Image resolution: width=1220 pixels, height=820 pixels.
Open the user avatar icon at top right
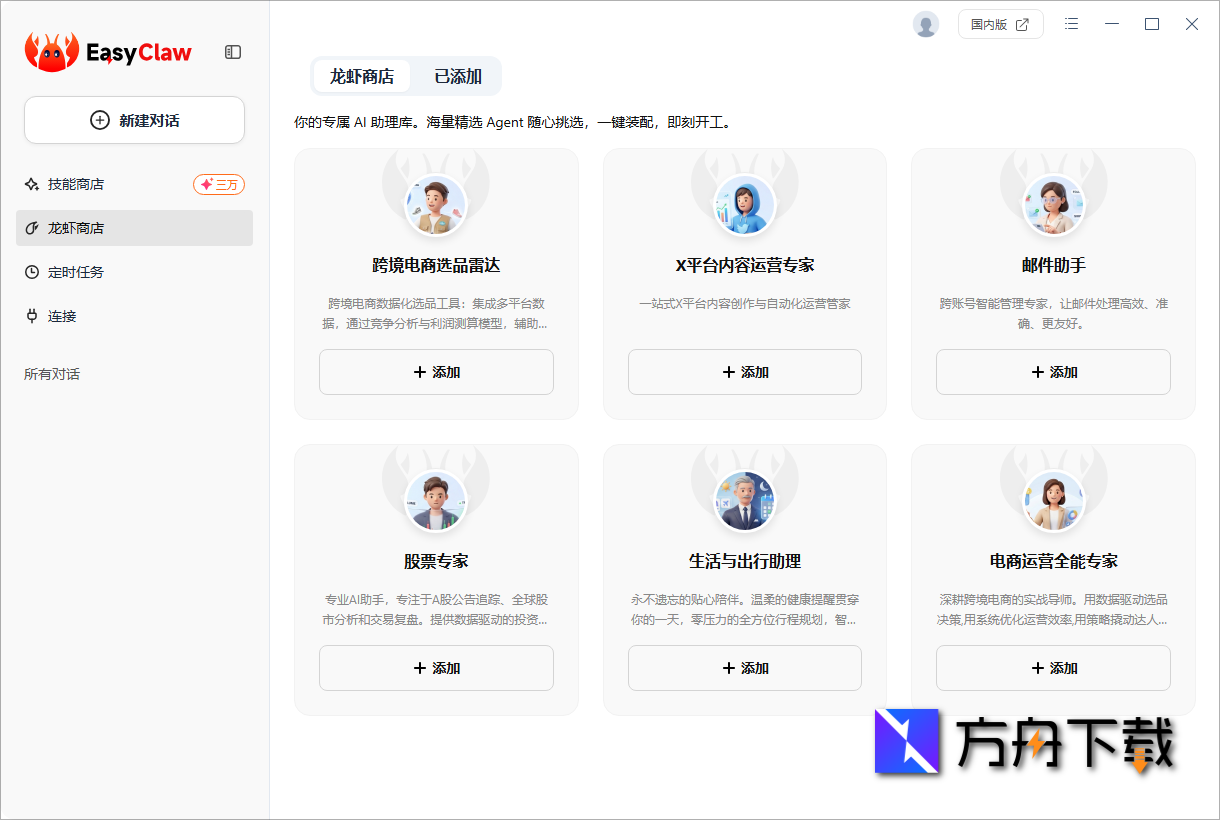(925, 24)
